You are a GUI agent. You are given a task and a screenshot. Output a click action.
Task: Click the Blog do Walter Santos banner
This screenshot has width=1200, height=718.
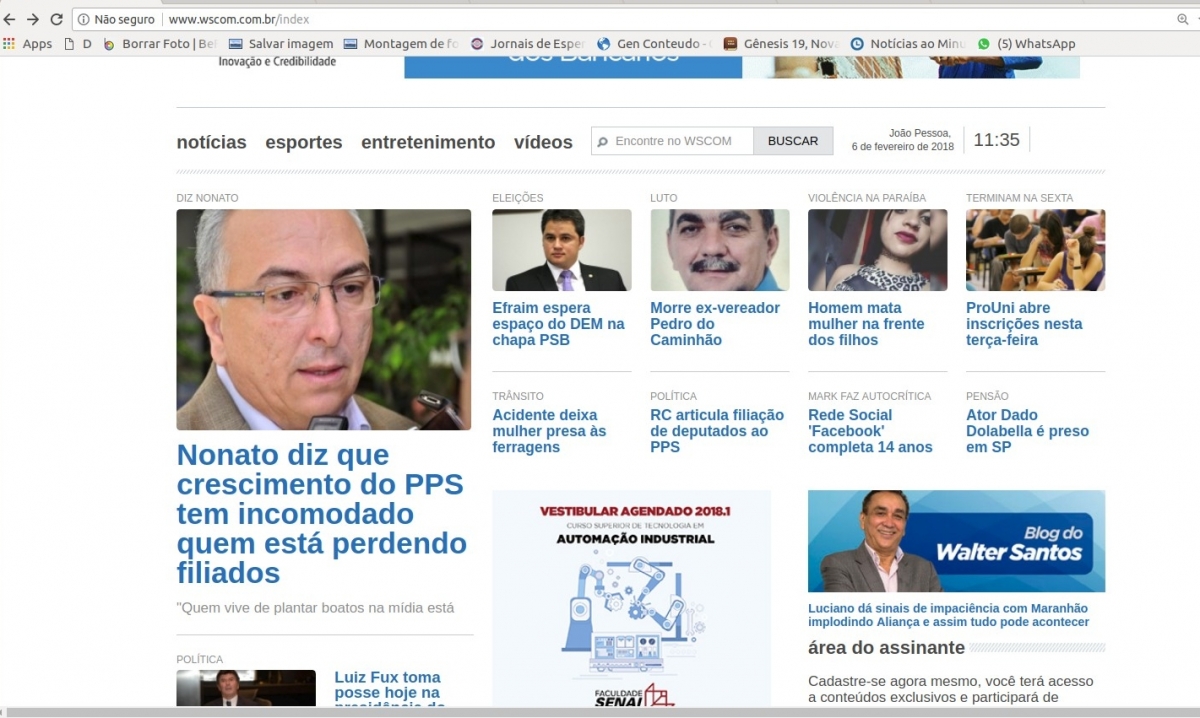pos(956,541)
